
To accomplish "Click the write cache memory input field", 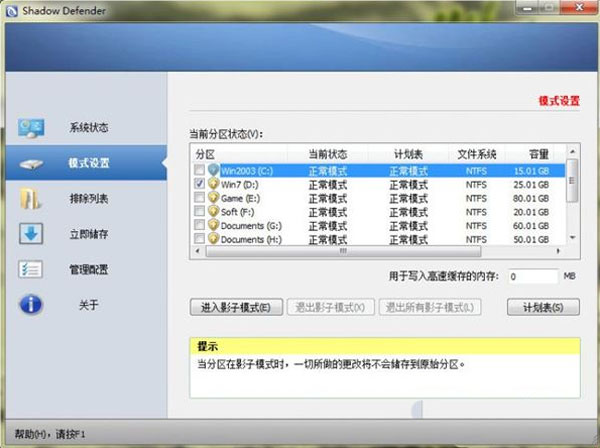I will point(533,276).
